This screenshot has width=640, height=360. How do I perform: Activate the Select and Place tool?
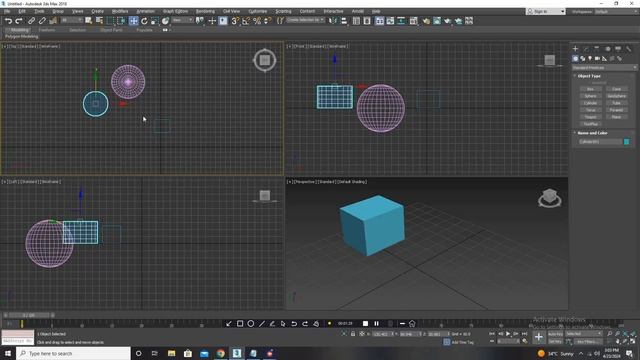165,21
